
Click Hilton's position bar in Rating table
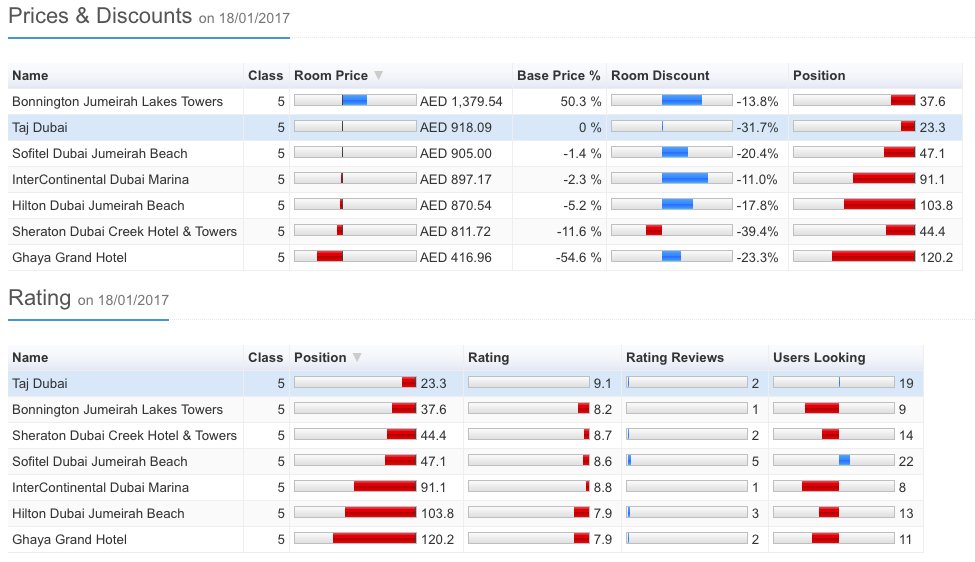pyautogui.click(x=380, y=512)
